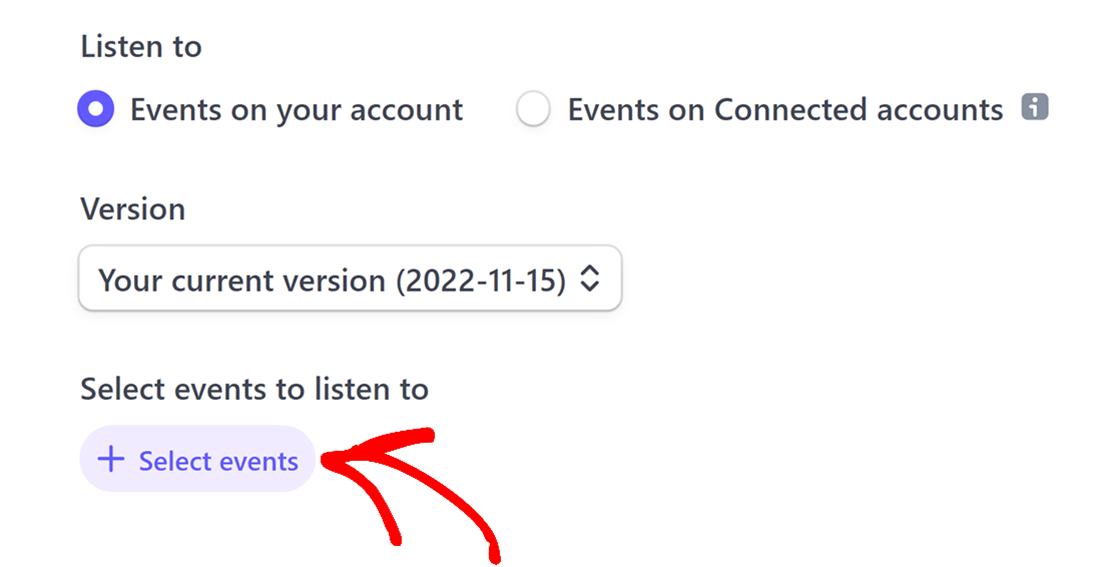Click the empty unselected radio circle
Viewport: 1116px width, 567px height.
tap(533, 109)
